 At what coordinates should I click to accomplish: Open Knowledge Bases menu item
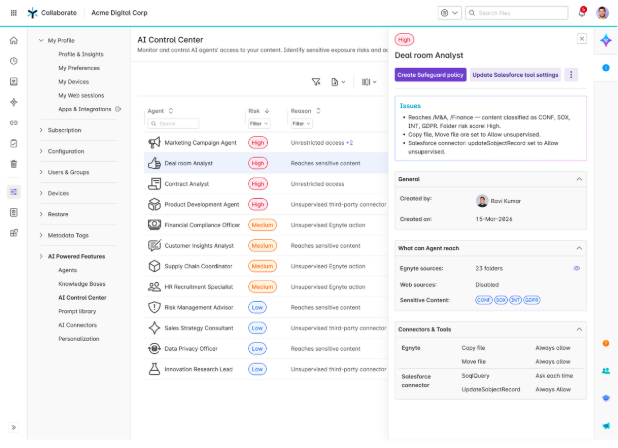point(82,284)
